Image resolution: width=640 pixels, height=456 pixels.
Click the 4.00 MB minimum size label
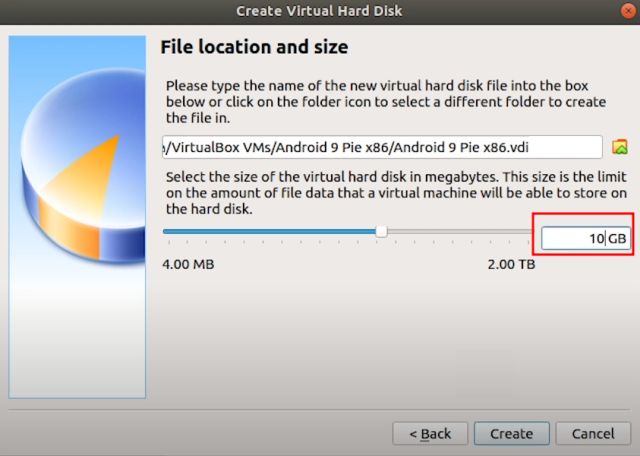point(188,264)
